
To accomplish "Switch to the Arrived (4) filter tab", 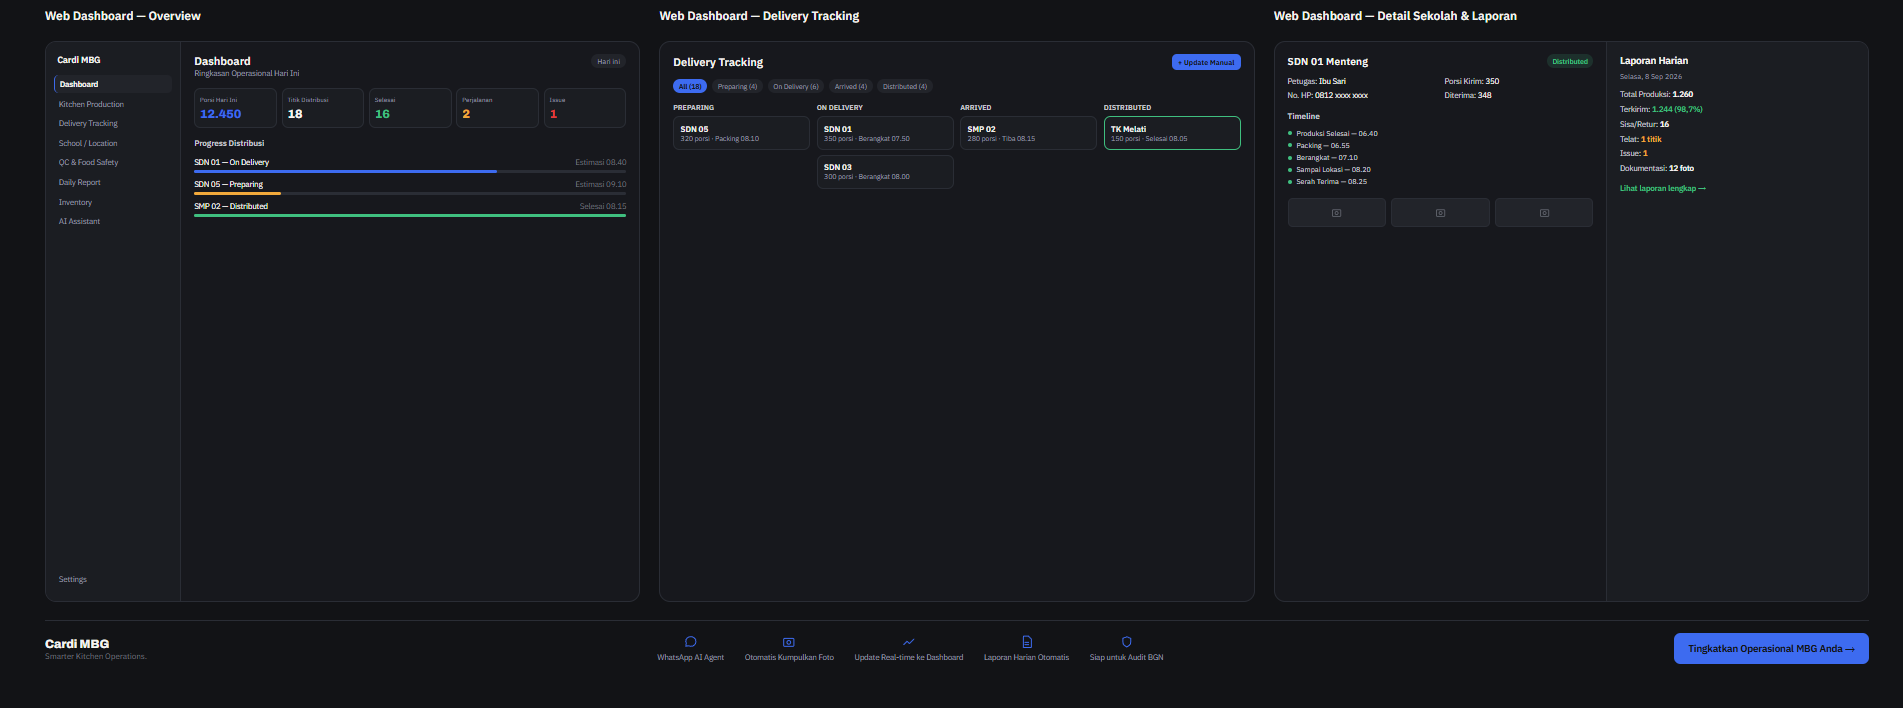I will [850, 86].
